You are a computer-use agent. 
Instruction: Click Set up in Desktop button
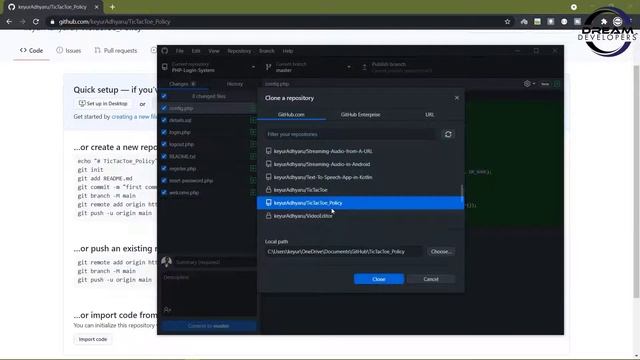pyautogui.click(x=103, y=104)
